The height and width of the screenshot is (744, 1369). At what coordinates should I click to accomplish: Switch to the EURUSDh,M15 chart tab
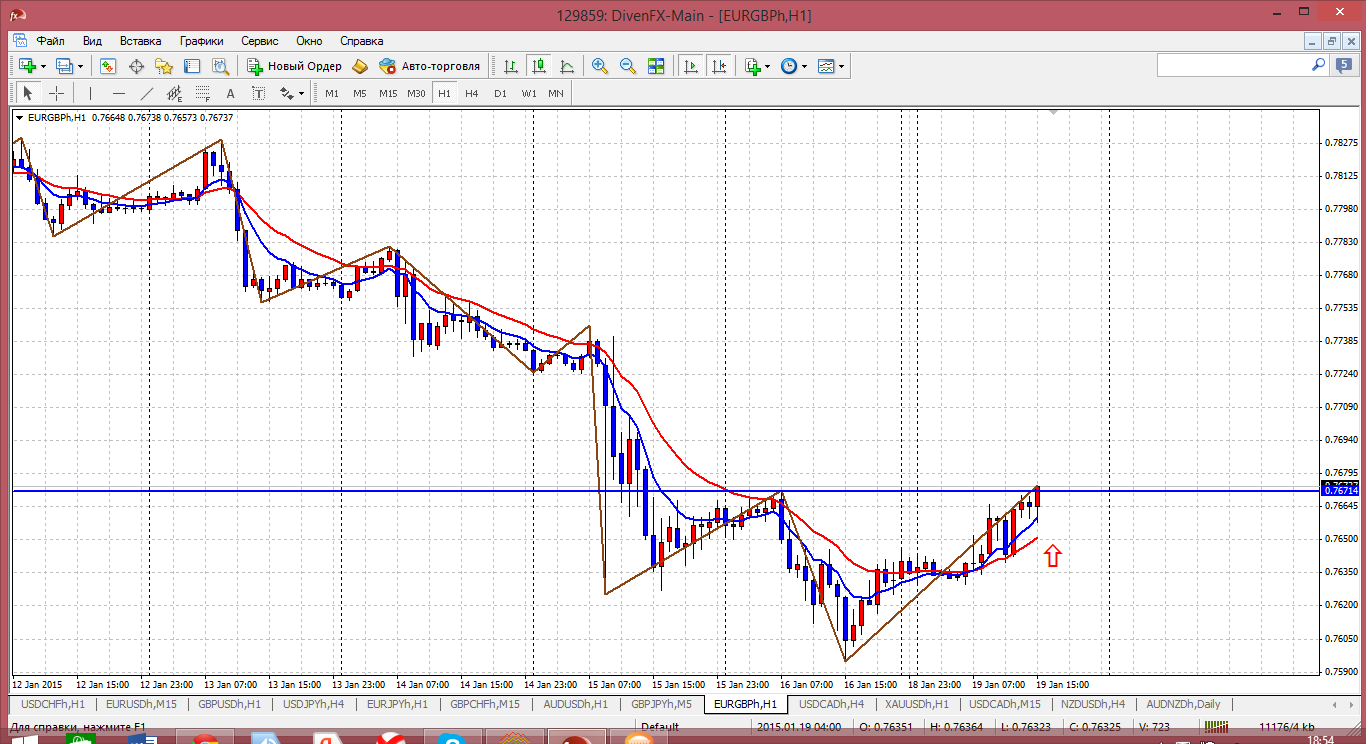pyautogui.click(x=141, y=704)
